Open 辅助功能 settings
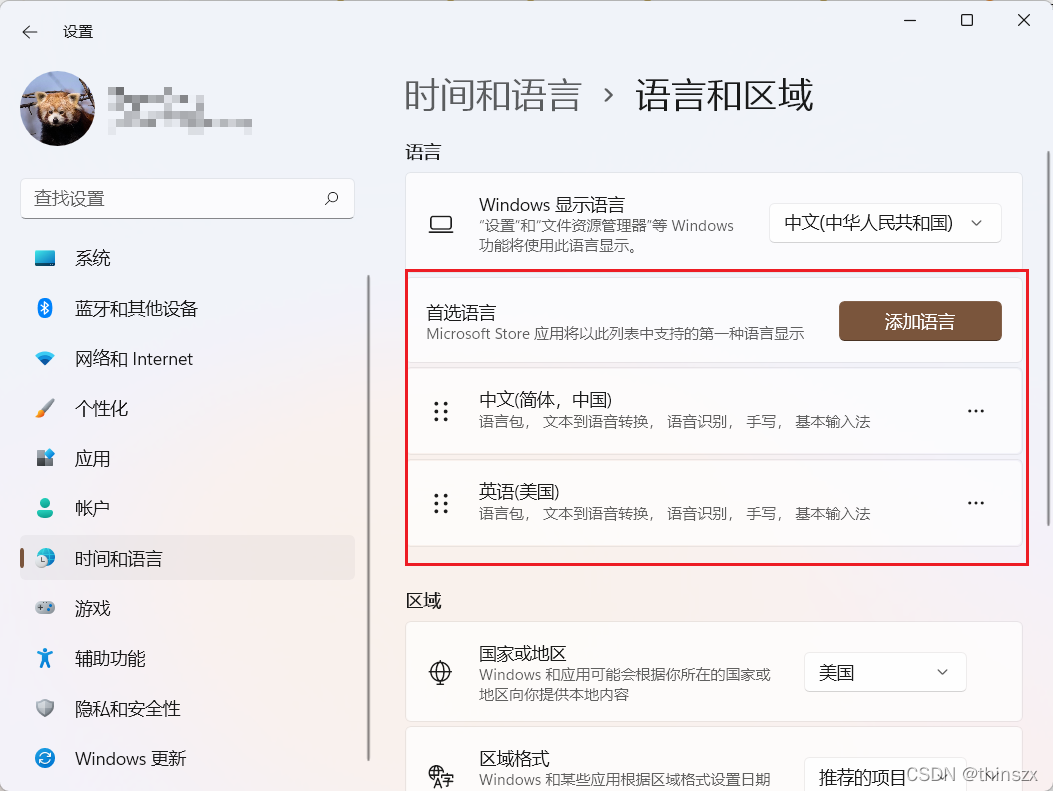 [187, 658]
